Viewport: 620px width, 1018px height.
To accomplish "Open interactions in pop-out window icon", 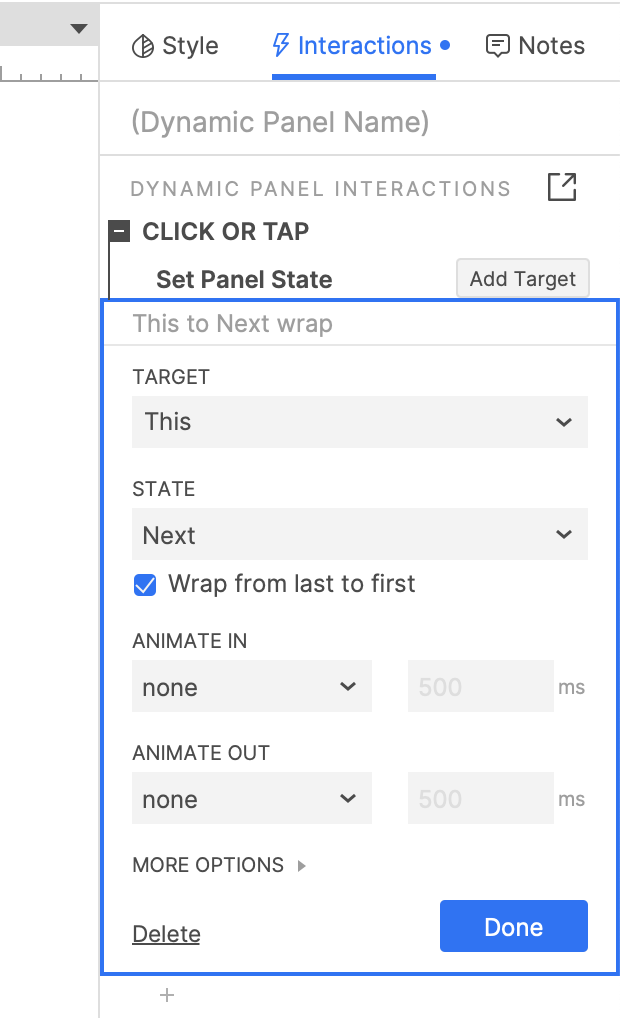I will pos(562,188).
